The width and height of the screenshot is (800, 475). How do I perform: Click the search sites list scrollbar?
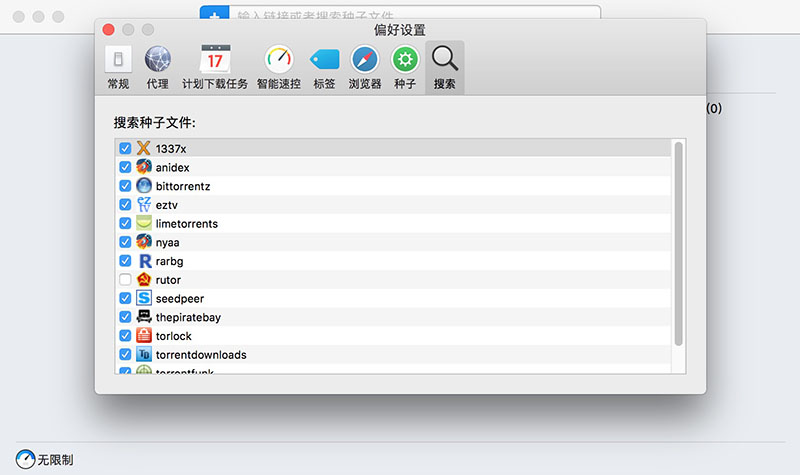[x=678, y=244]
